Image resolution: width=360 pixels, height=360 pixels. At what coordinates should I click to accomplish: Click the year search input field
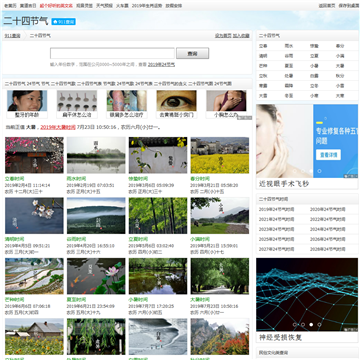112,53
